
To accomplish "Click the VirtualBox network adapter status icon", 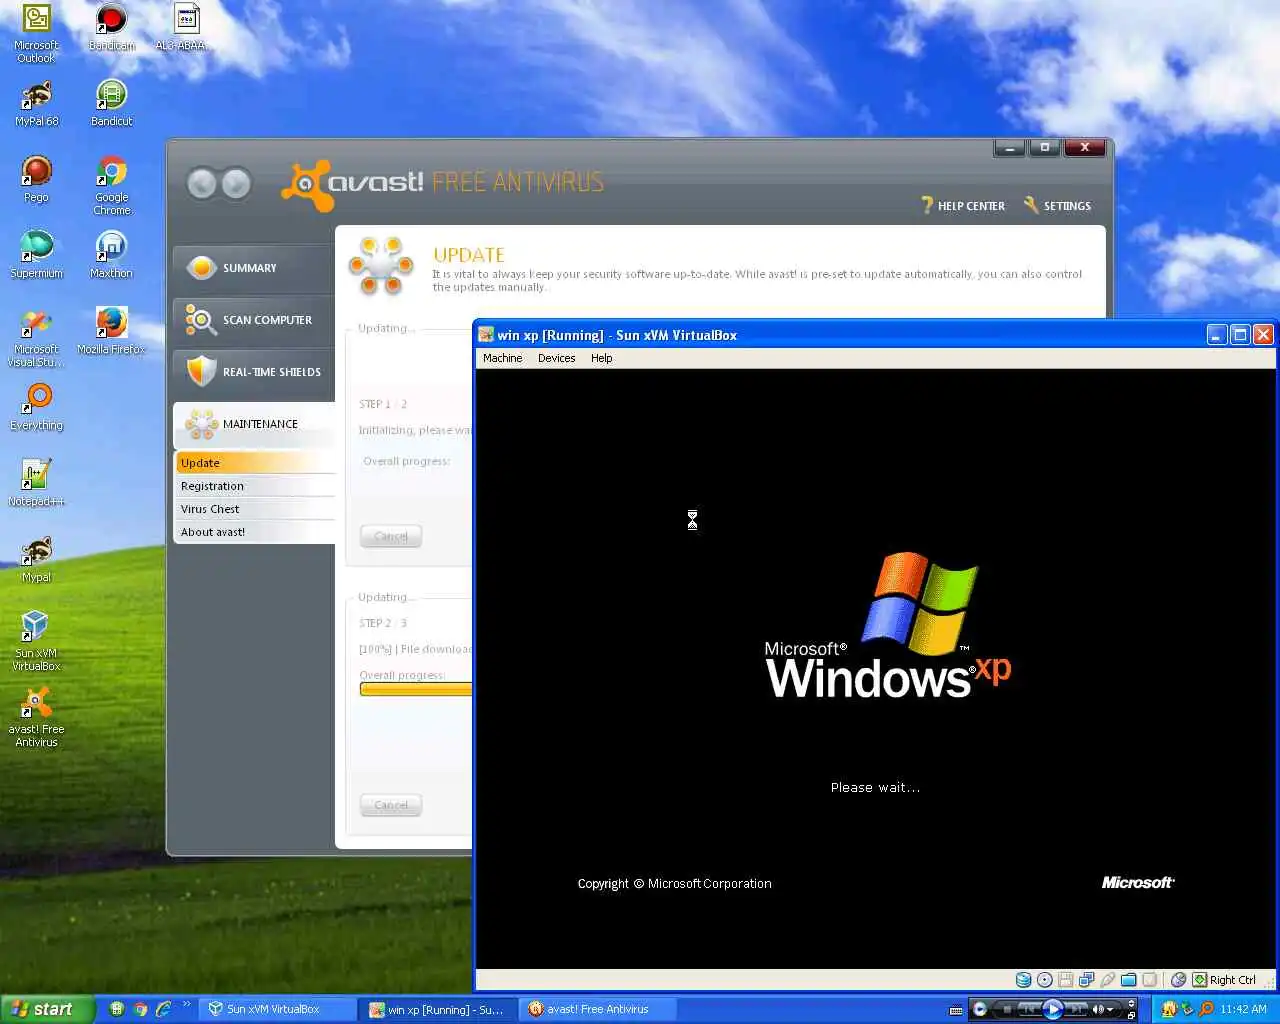I will pos(1086,980).
